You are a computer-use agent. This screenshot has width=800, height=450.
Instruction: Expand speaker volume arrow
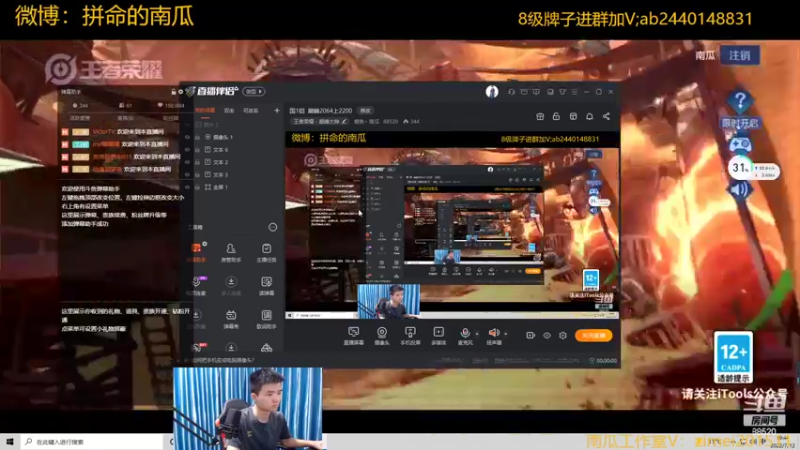point(506,334)
